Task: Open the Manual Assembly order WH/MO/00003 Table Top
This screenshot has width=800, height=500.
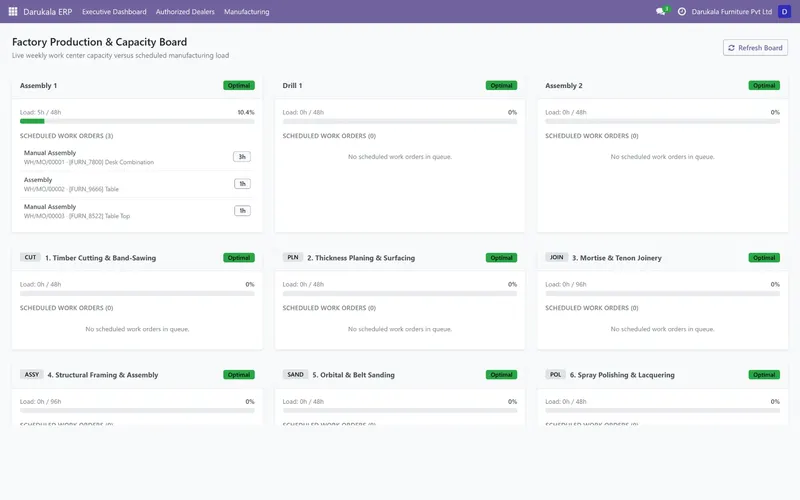Action: [x=137, y=211]
